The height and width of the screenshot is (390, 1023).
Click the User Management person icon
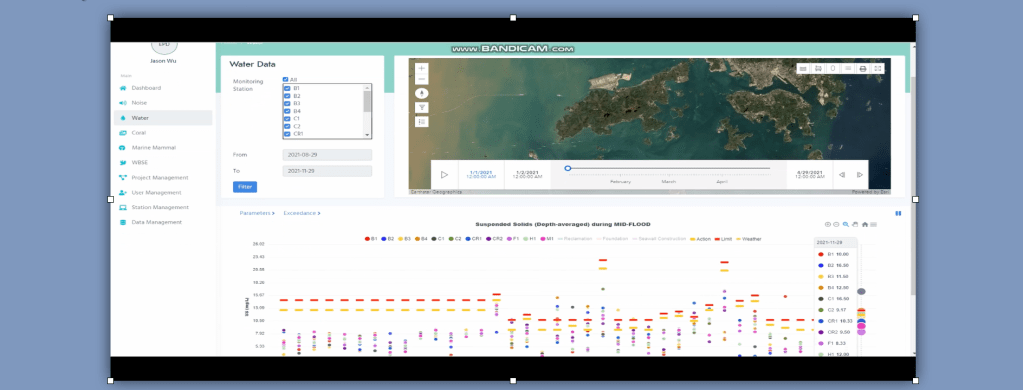(123, 192)
